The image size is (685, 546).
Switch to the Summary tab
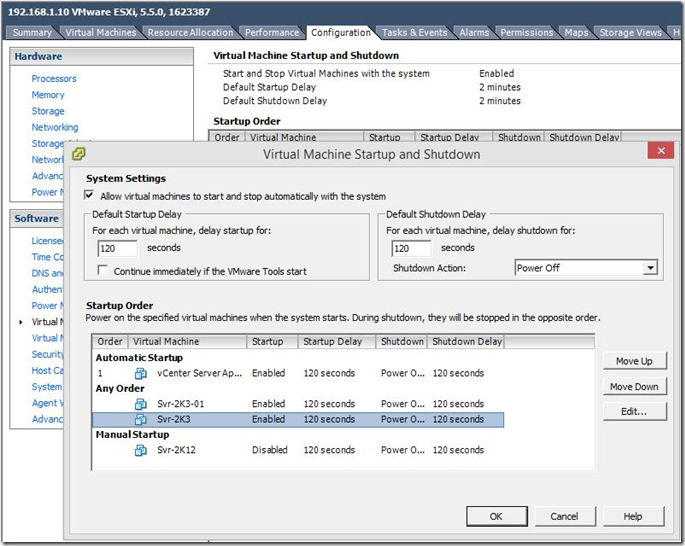tap(32, 33)
